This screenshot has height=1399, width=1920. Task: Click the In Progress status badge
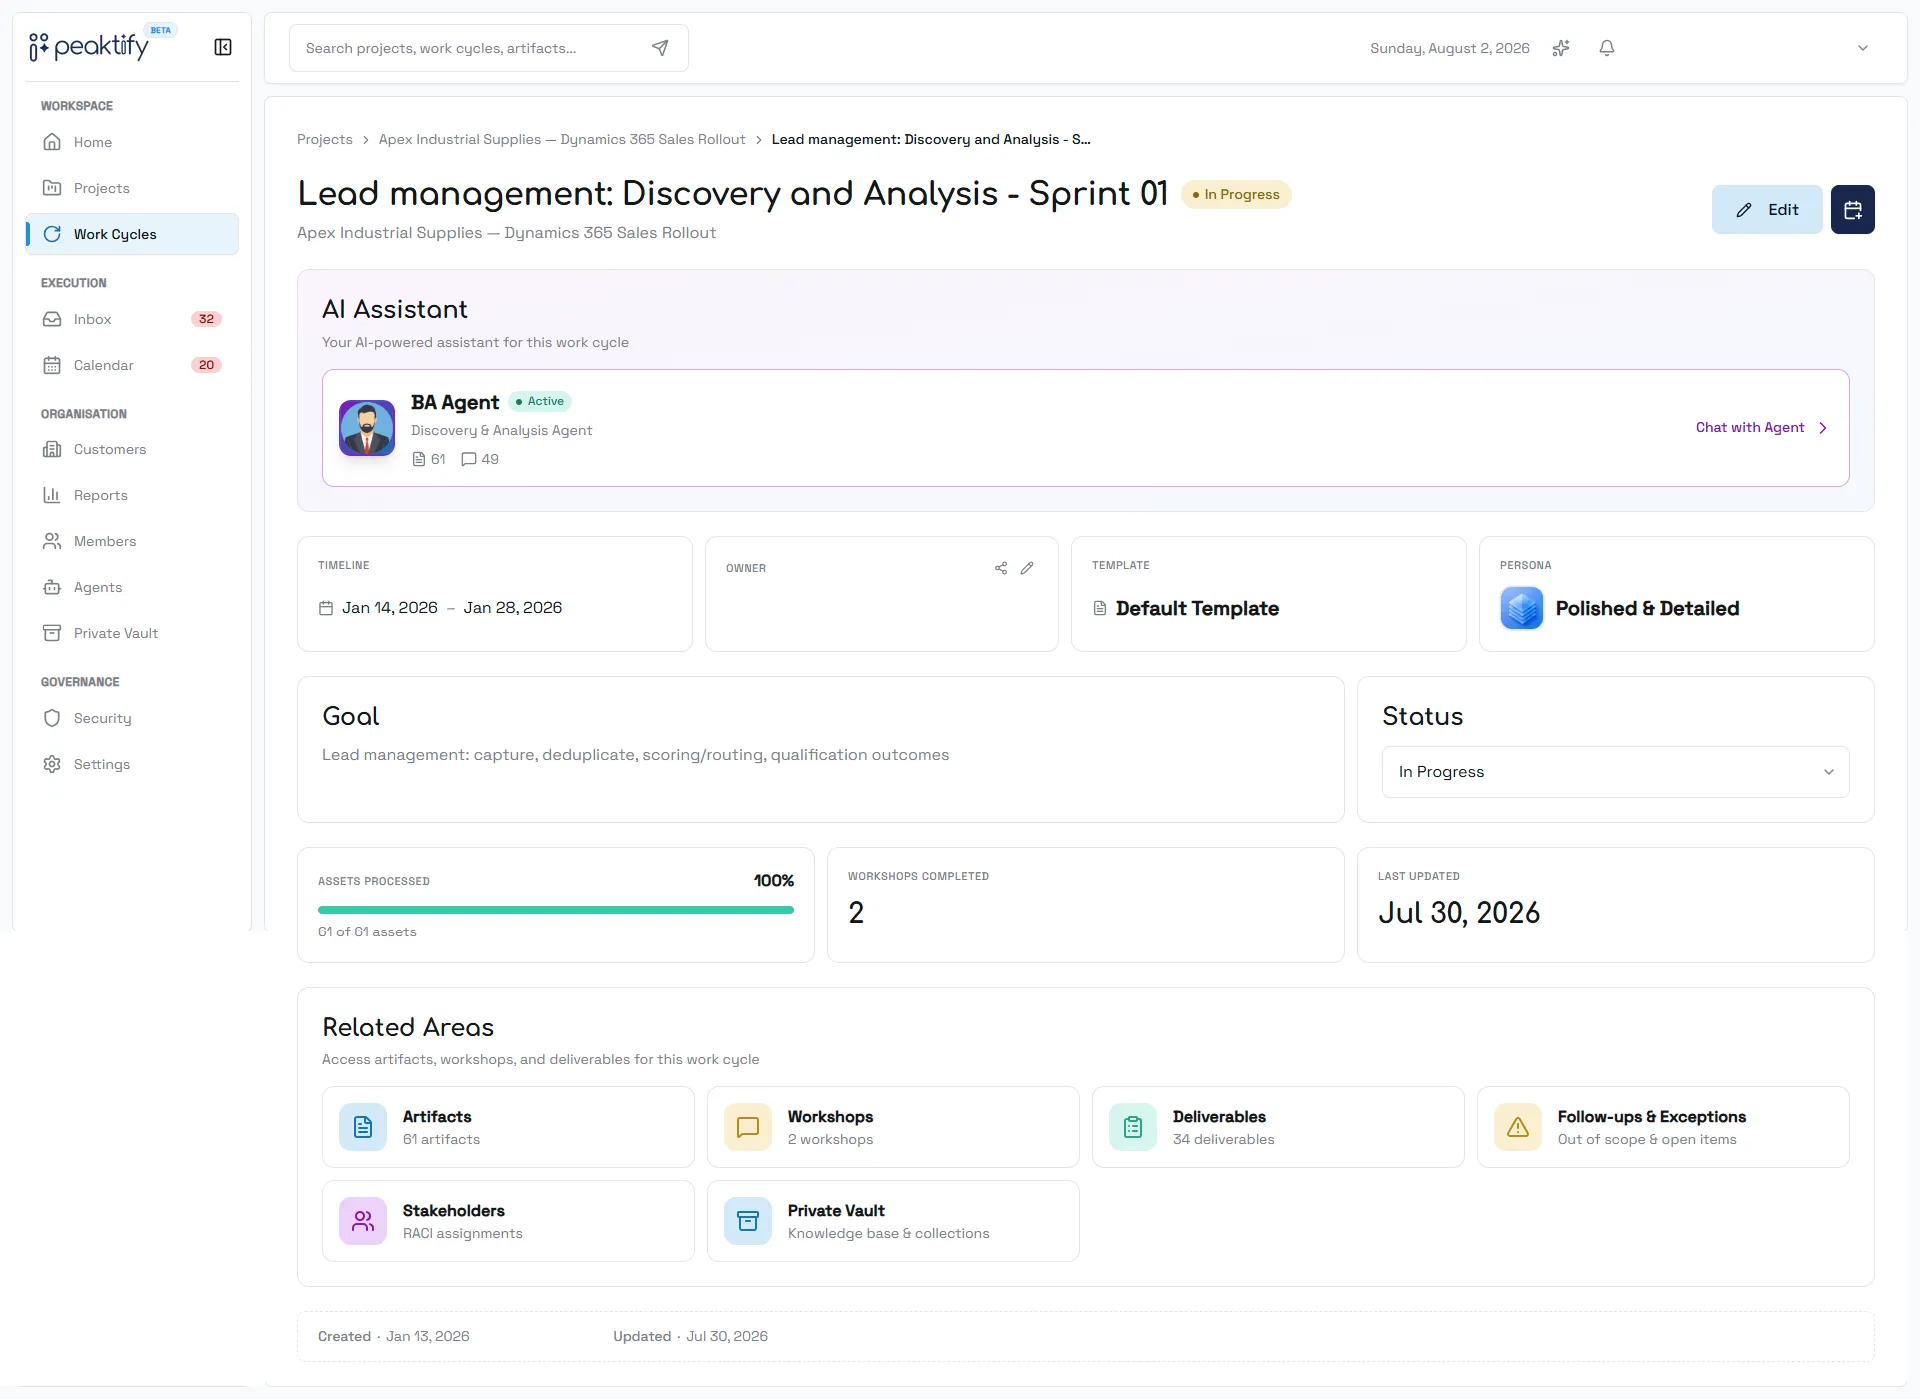click(1236, 194)
